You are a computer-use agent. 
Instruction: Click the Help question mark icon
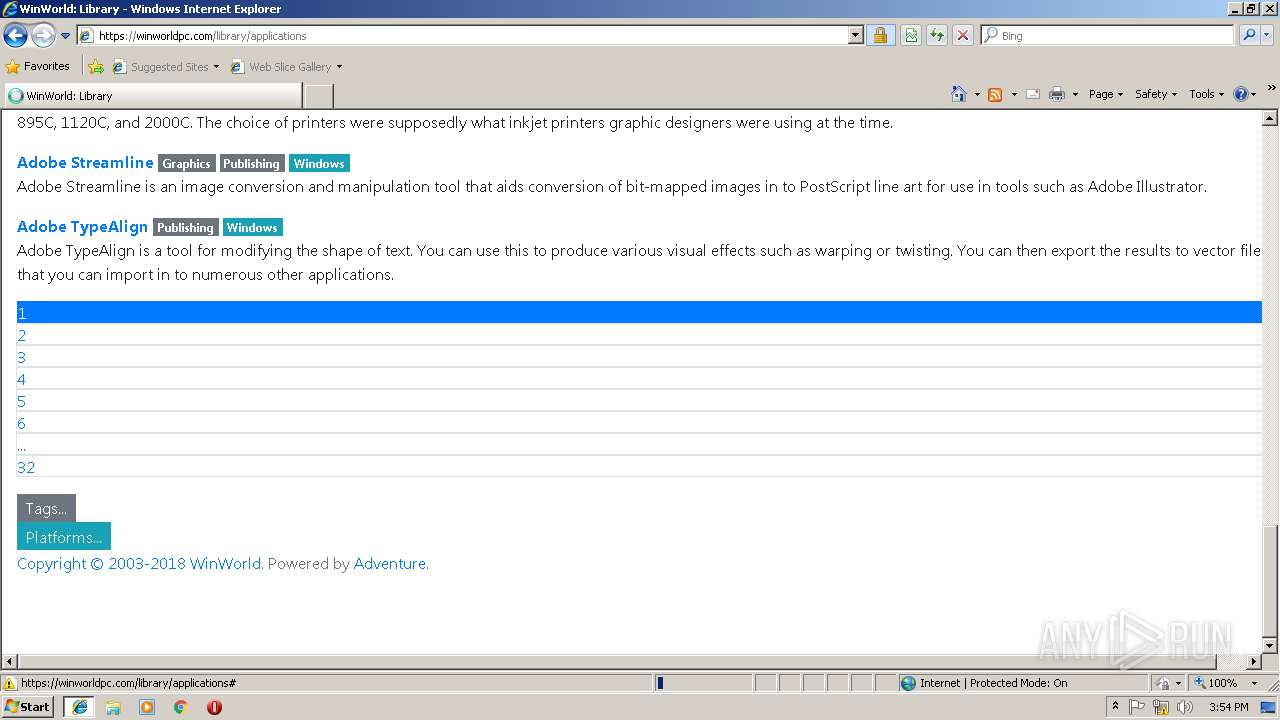click(1241, 94)
